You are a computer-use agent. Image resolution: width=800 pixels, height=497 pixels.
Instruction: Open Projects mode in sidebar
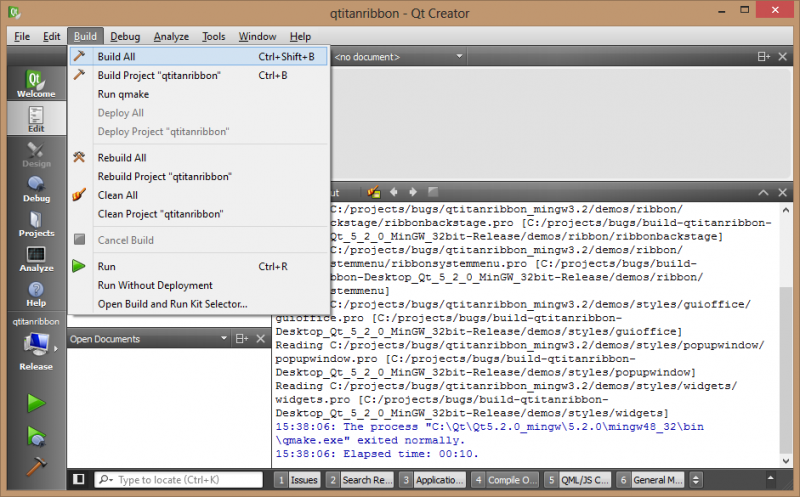click(35, 224)
